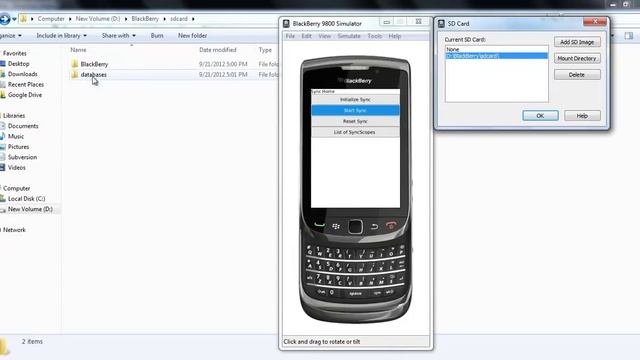Click the space key on phone keyboard
Viewport: 640px width, 360px height.
(x=356, y=293)
